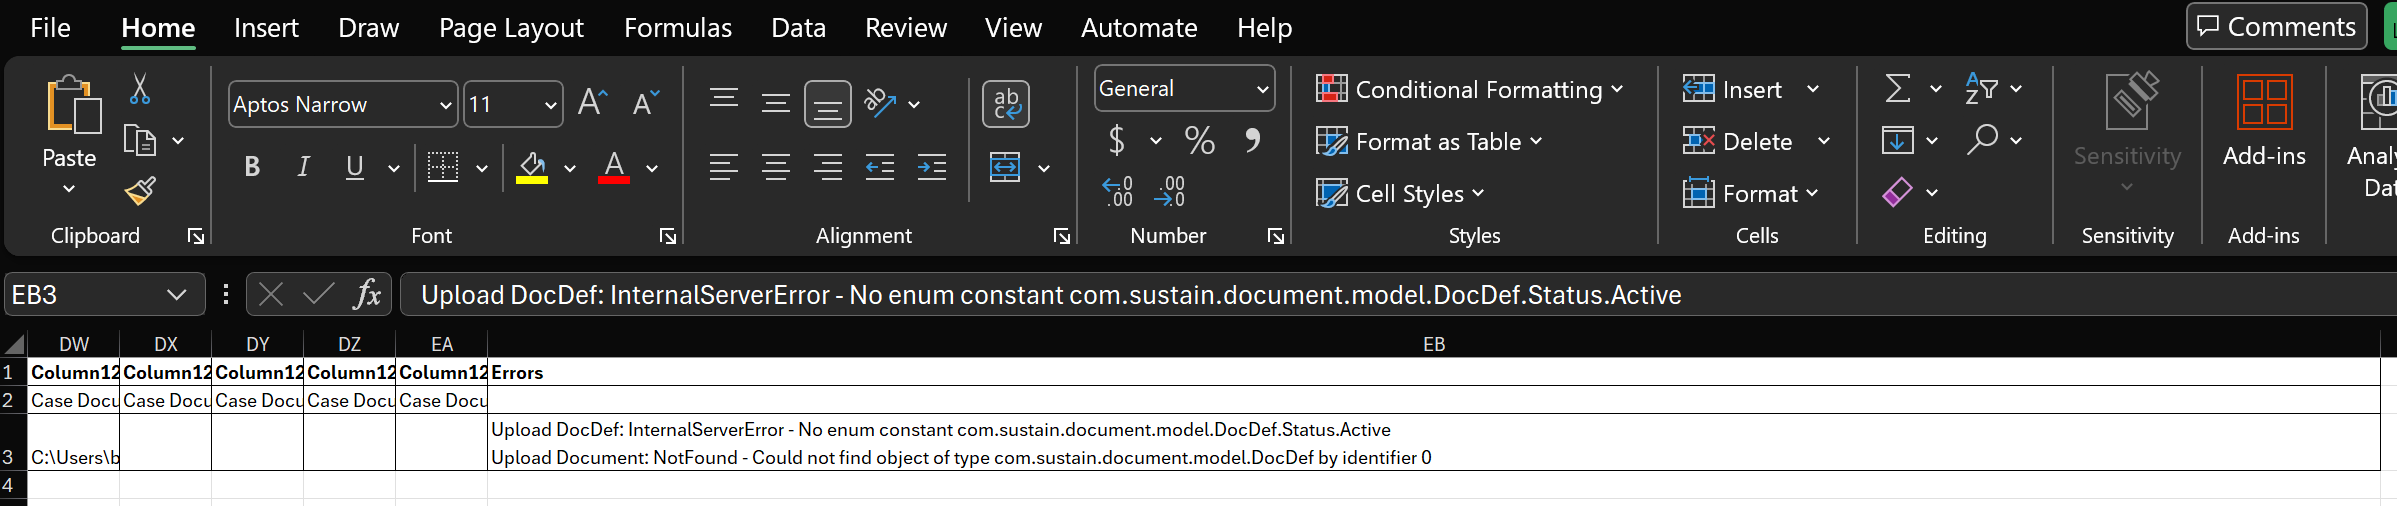Viewport: 2397px width, 506px height.
Task: Click the Format Painter brush icon
Action: click(140, 190)
